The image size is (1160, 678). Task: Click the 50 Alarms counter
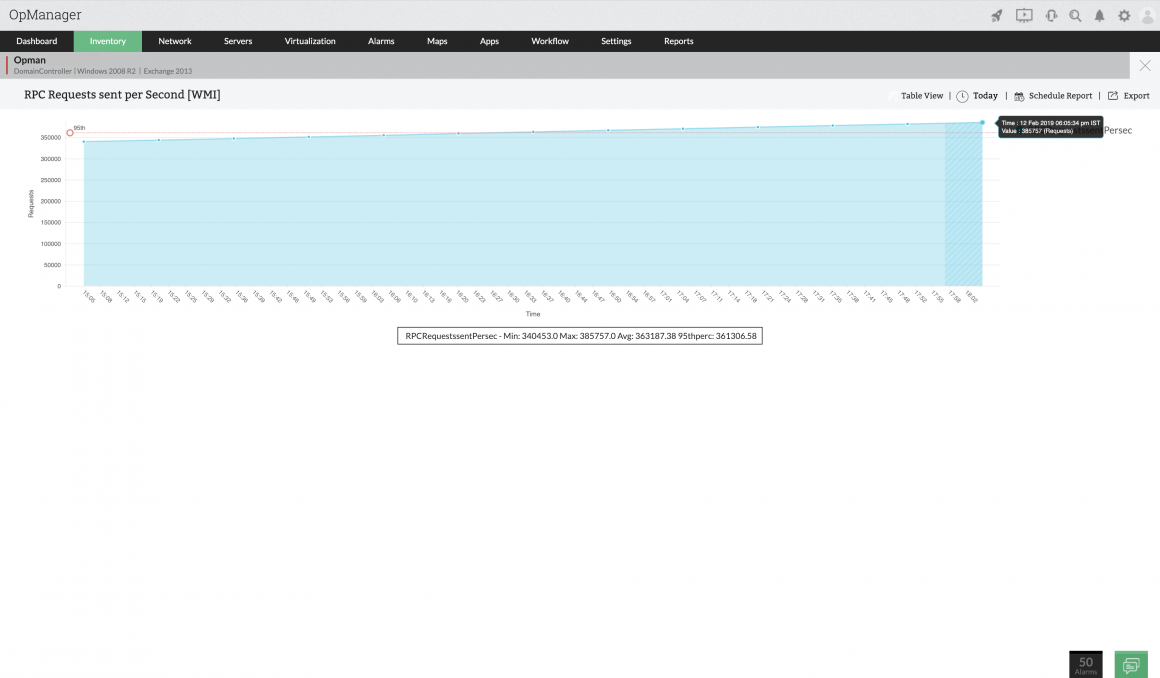pos(1085,664)
